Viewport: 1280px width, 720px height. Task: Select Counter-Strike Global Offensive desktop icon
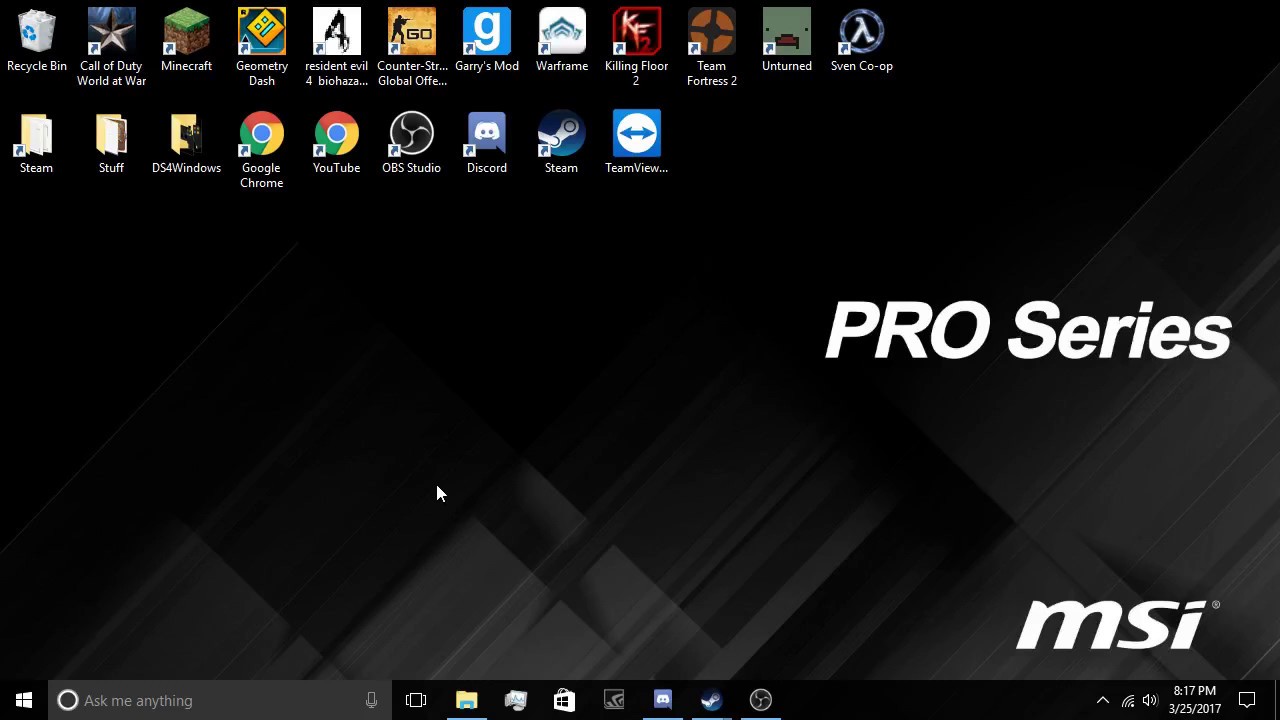[x=411, y=48]
